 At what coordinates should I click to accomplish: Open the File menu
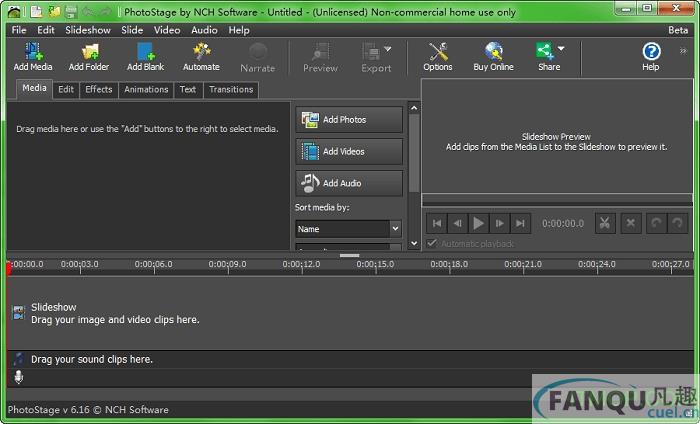pyautogui.click(x=19, y=30)
